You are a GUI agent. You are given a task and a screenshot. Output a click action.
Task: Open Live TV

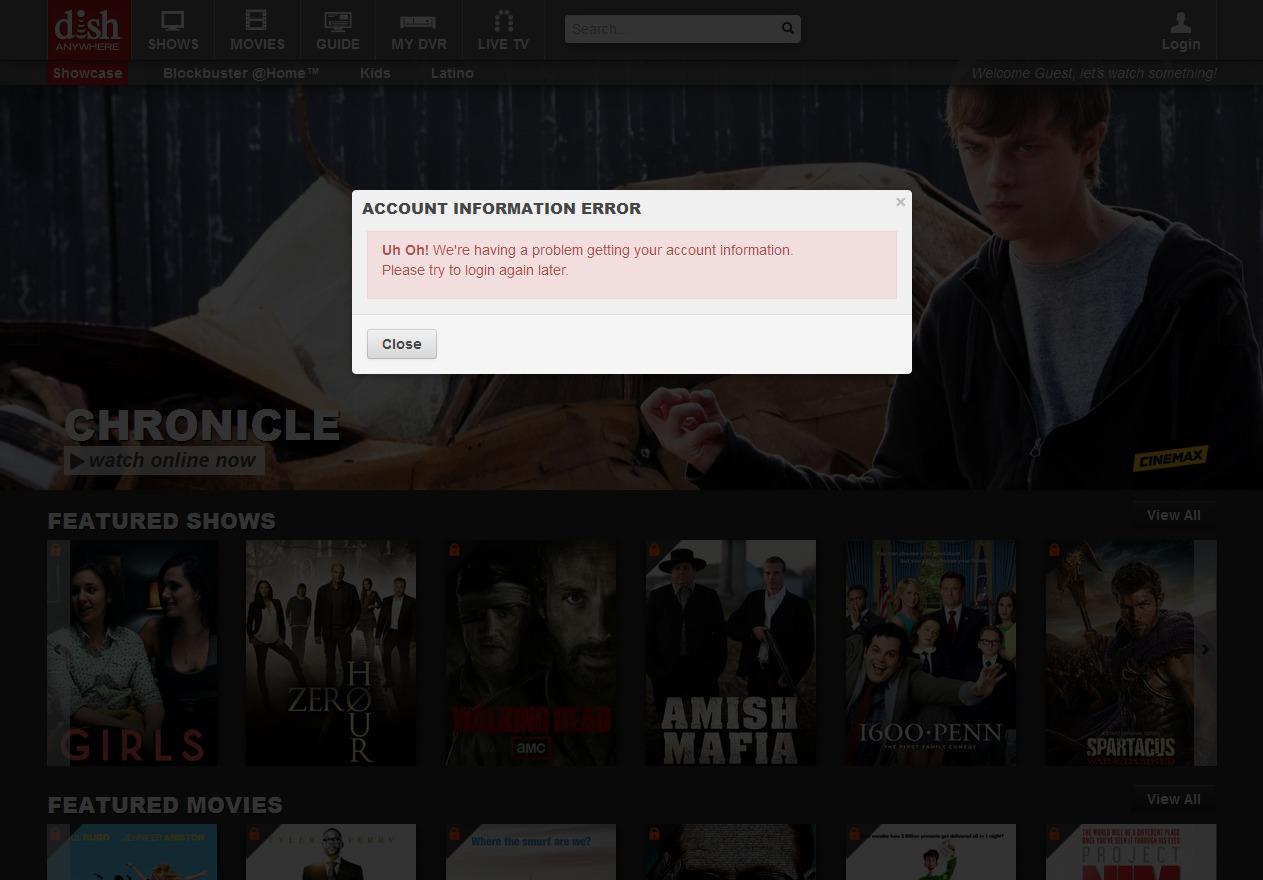(503, 30)
